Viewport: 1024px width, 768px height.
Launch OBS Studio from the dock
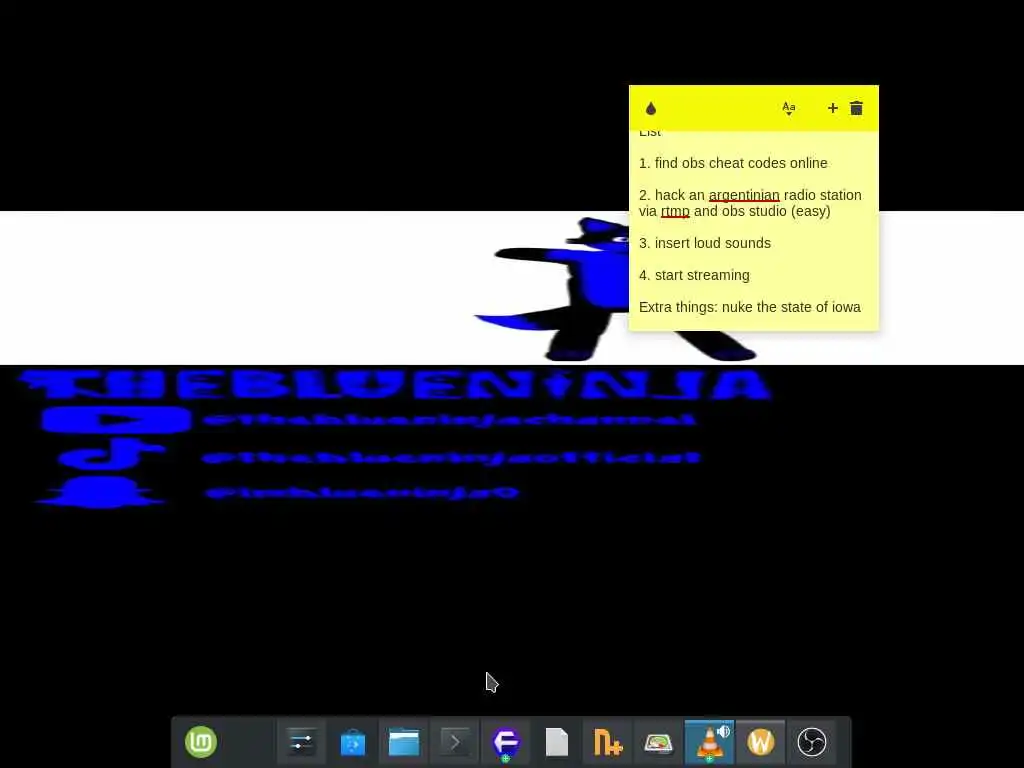click(x=812, y=743)
